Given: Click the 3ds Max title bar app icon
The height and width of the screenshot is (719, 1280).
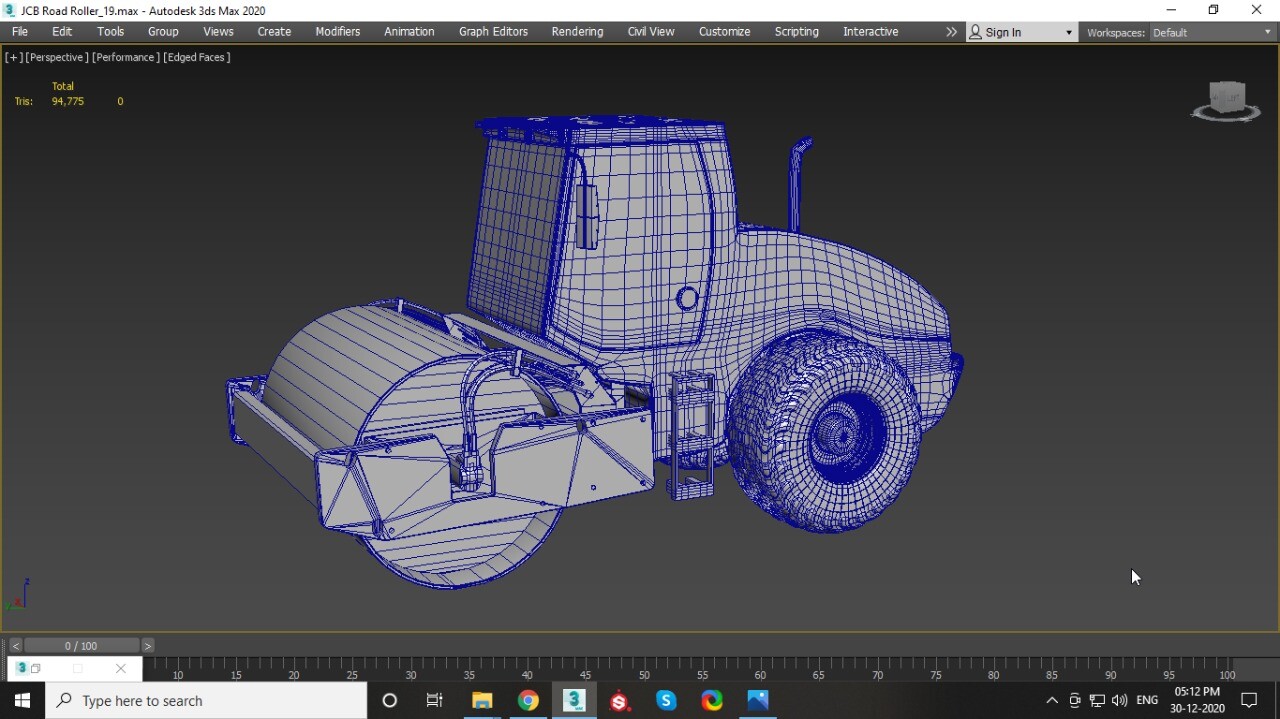Looking at the screenshot, I should 9,10.
